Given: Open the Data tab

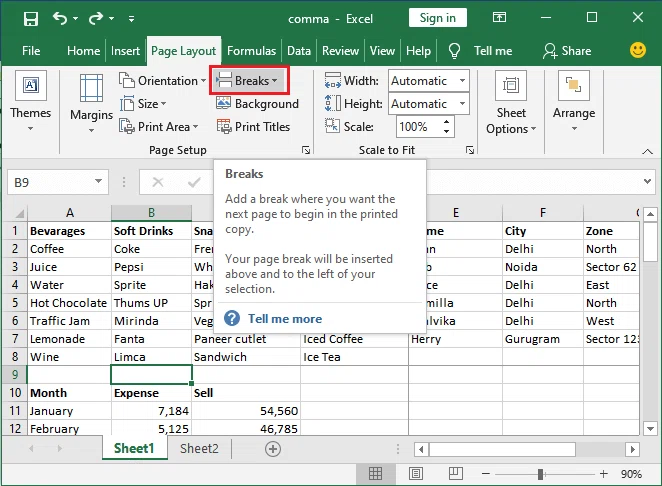Looking at the screenshot, I should pos(299,51).
